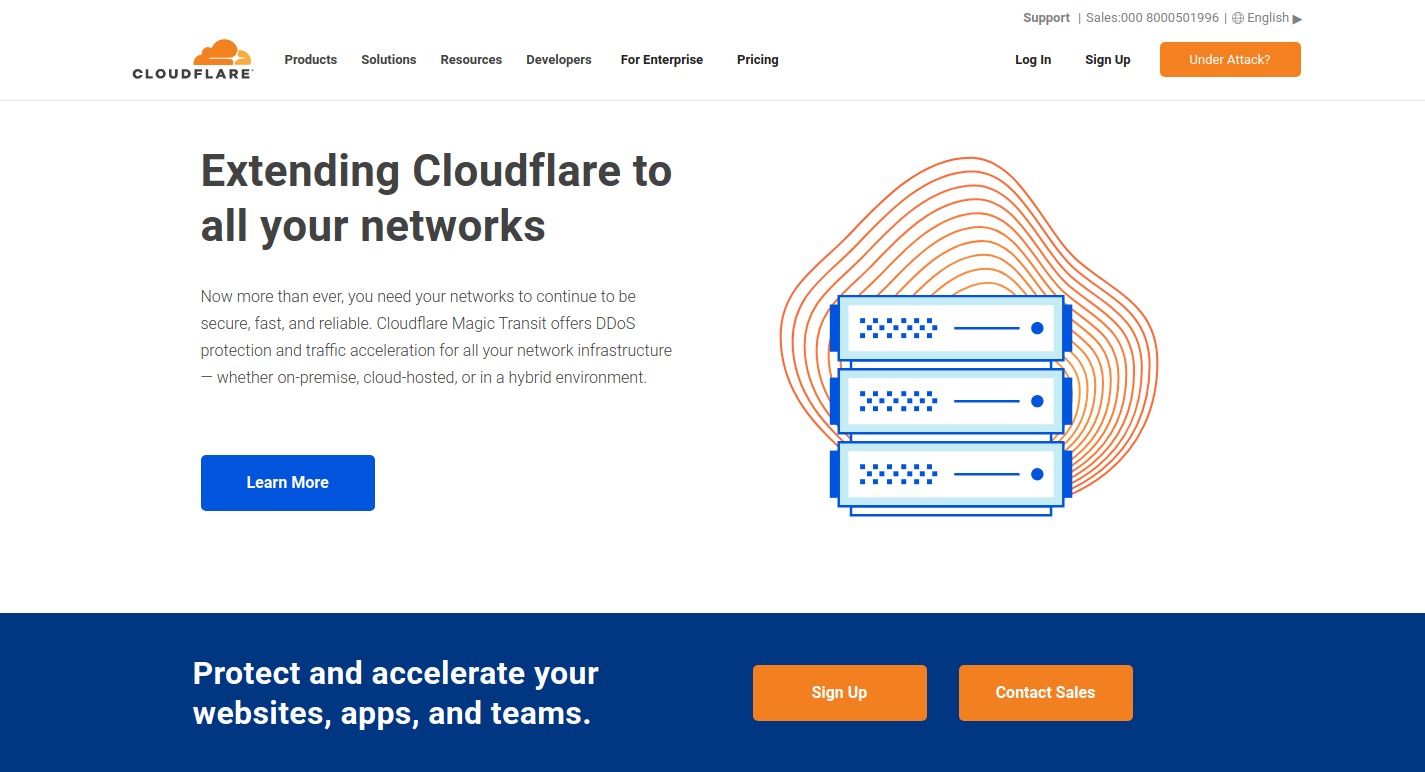Click Log In in the header
Viewport: 1425px width, 772px height.
pos(1033,60)
